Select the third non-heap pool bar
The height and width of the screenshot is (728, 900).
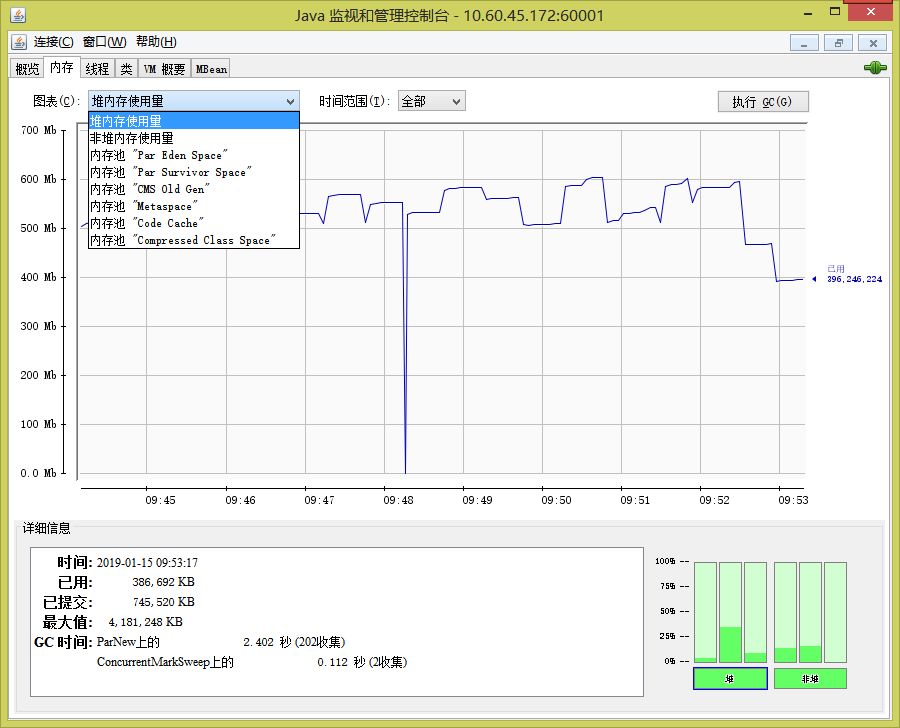[835, 612]
